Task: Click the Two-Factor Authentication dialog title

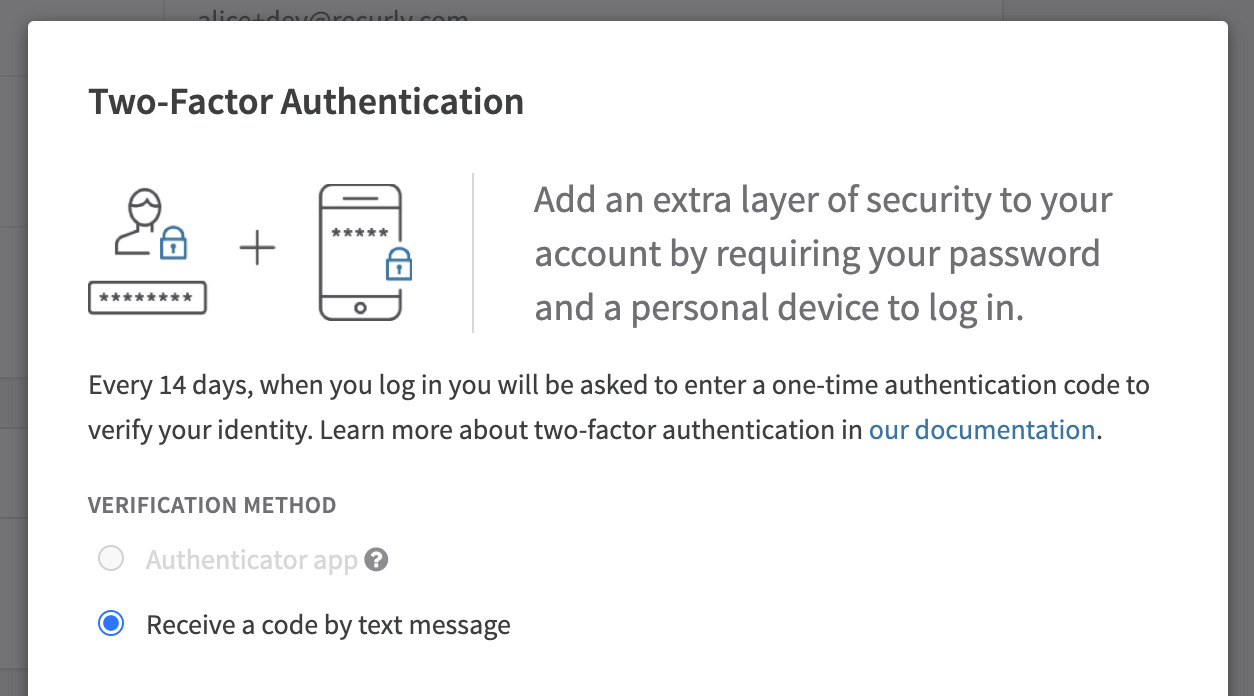Action: (307, 101)
